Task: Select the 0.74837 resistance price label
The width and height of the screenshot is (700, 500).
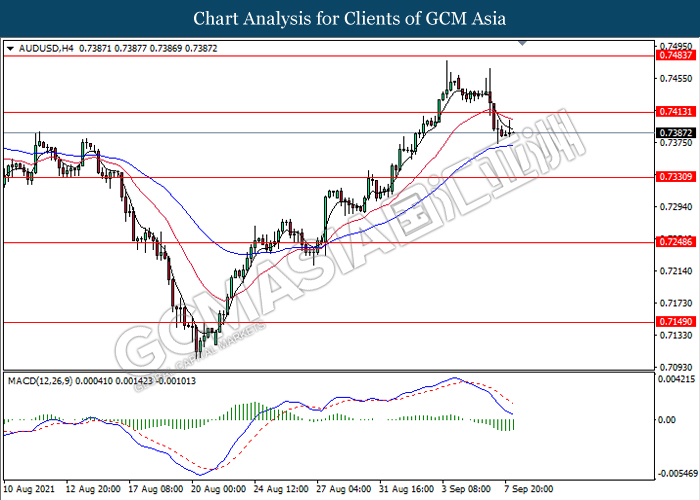Action: (676, 55)
